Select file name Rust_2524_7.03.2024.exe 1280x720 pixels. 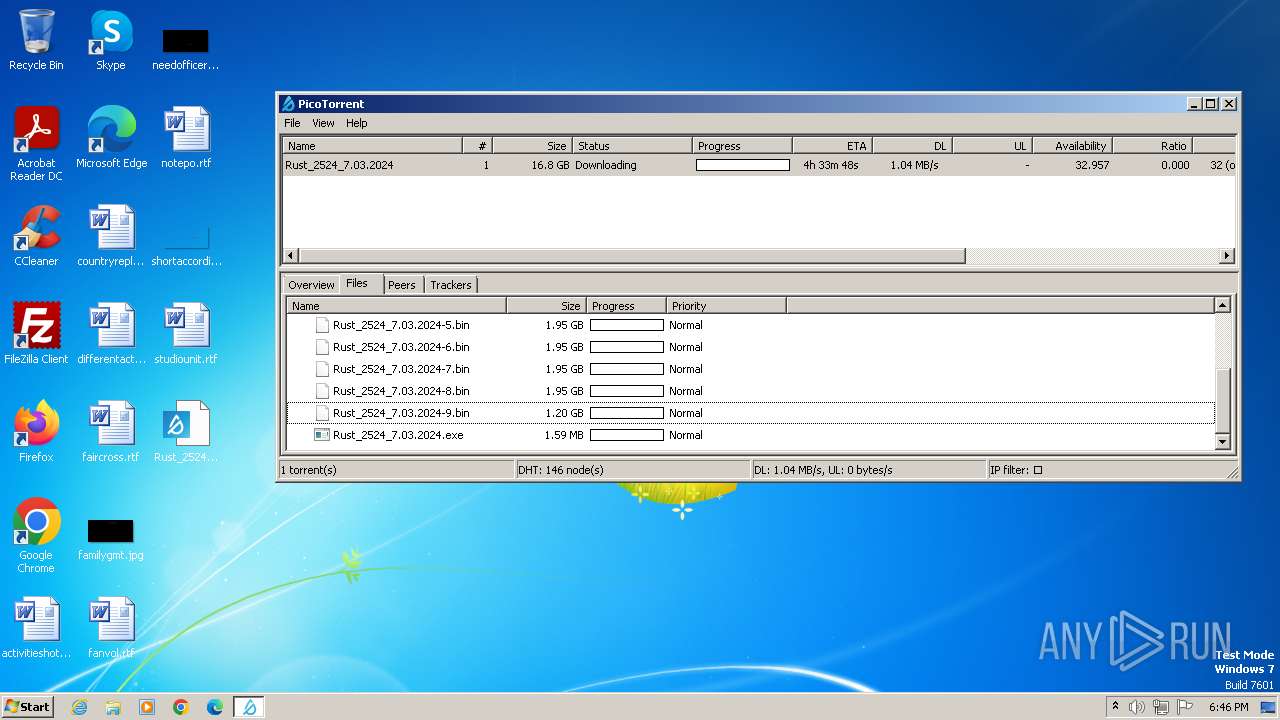click(398, 435)
